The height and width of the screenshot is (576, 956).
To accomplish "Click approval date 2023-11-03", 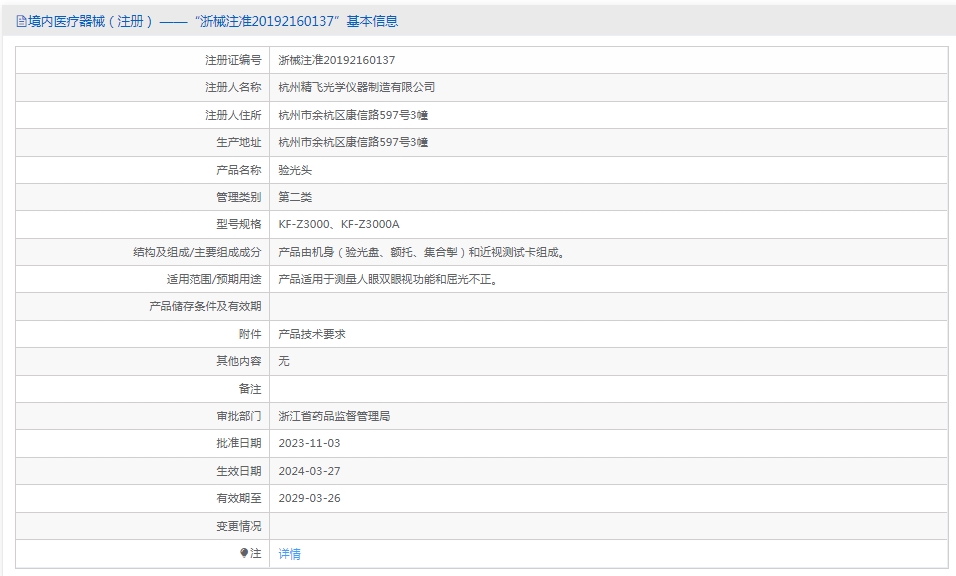I will tap(309, 443).
